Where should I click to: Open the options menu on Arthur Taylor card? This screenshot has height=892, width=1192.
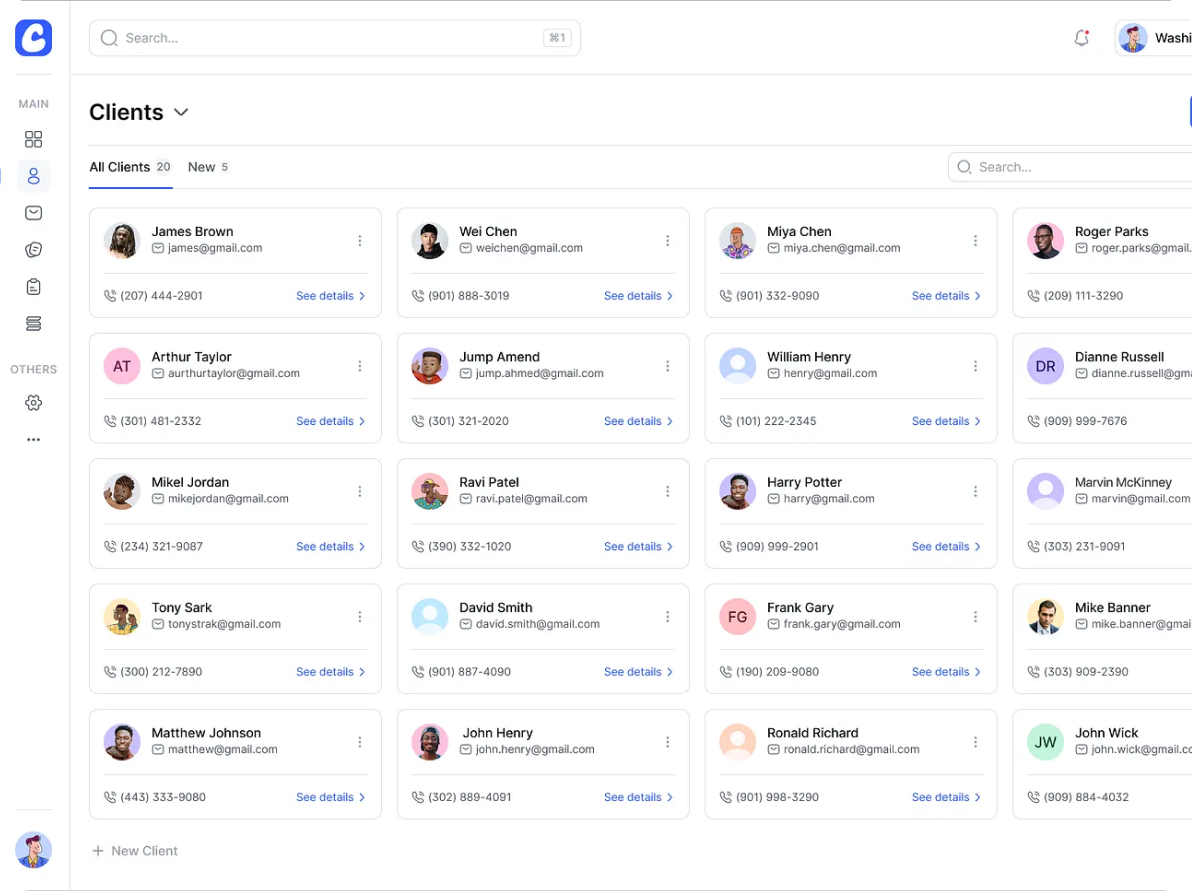(360, 367)
